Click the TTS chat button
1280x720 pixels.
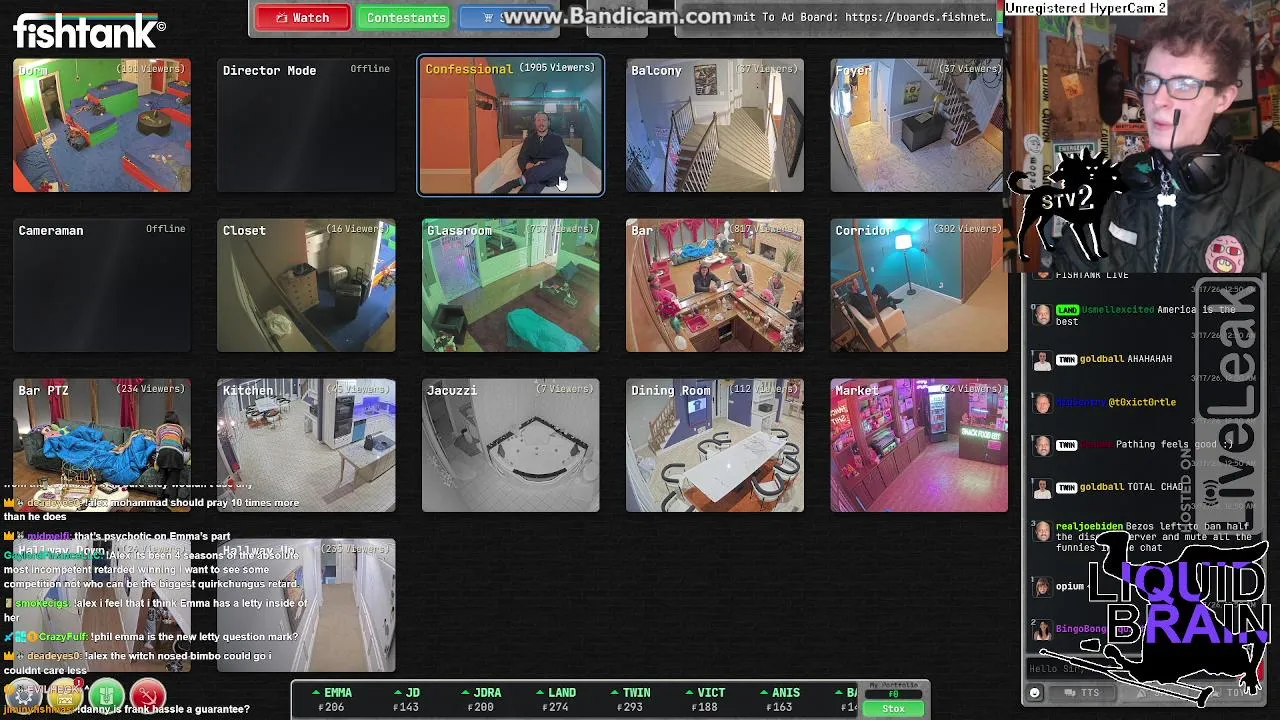tap(1081, 692)
